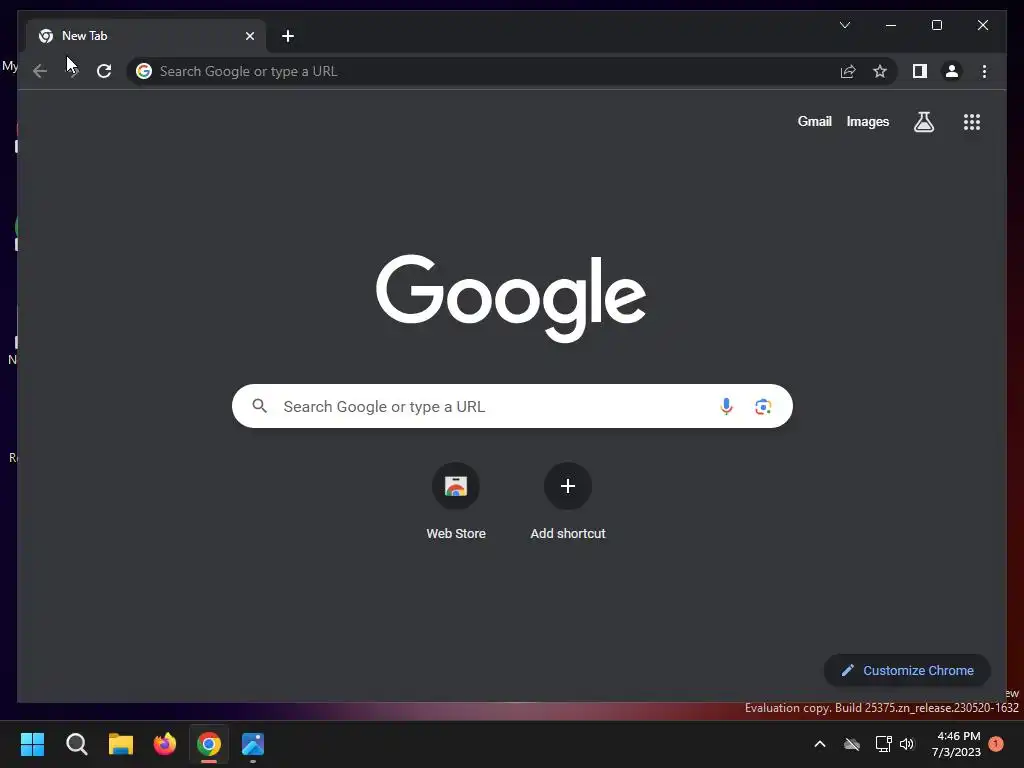Open File Explorer from taskbar
This screenshot has width=1024, height=768.
coord(121,744)
